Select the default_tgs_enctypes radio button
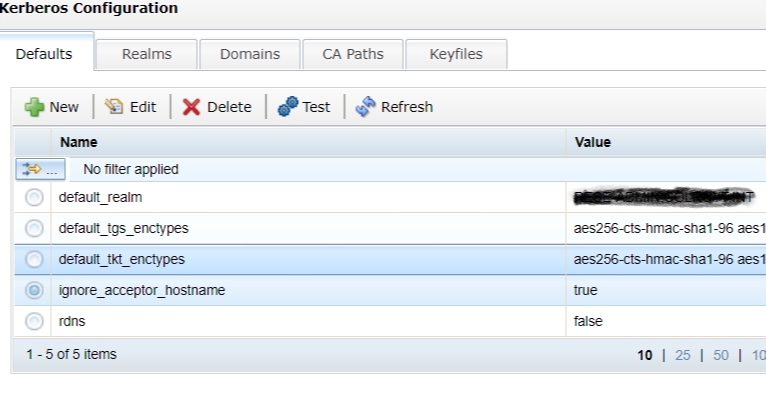The image size is (766, 399). click(34, 228)
